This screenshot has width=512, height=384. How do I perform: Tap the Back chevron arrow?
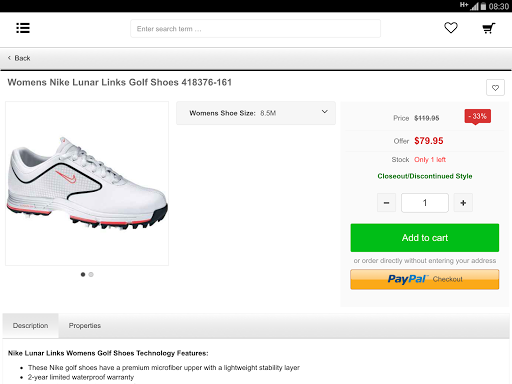pos(9,58)
